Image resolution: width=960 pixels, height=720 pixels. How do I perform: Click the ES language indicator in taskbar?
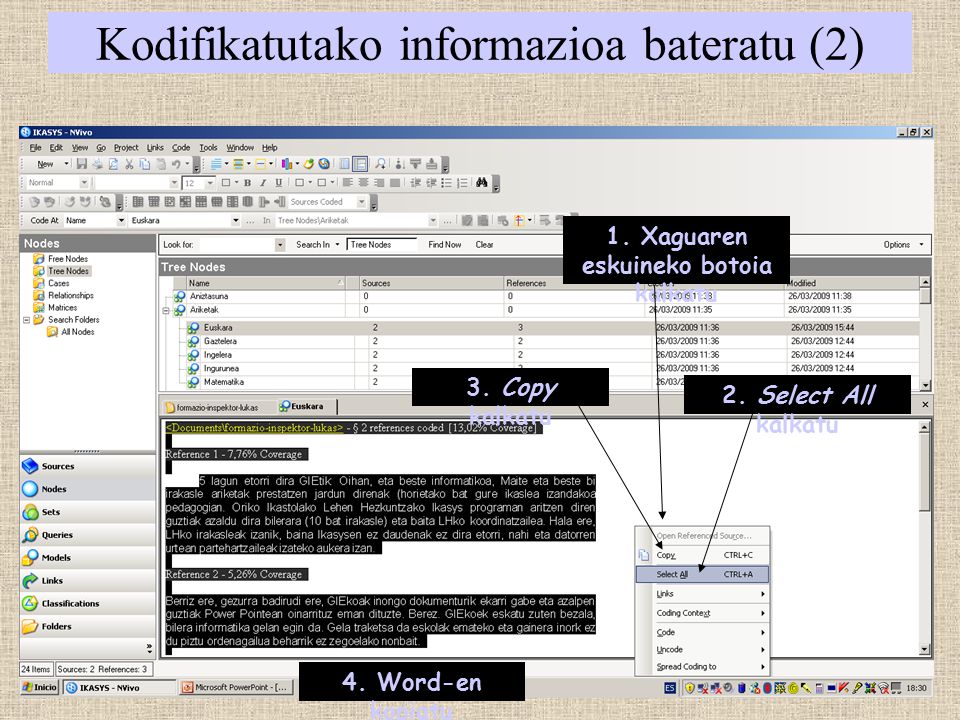pos(670,688)
